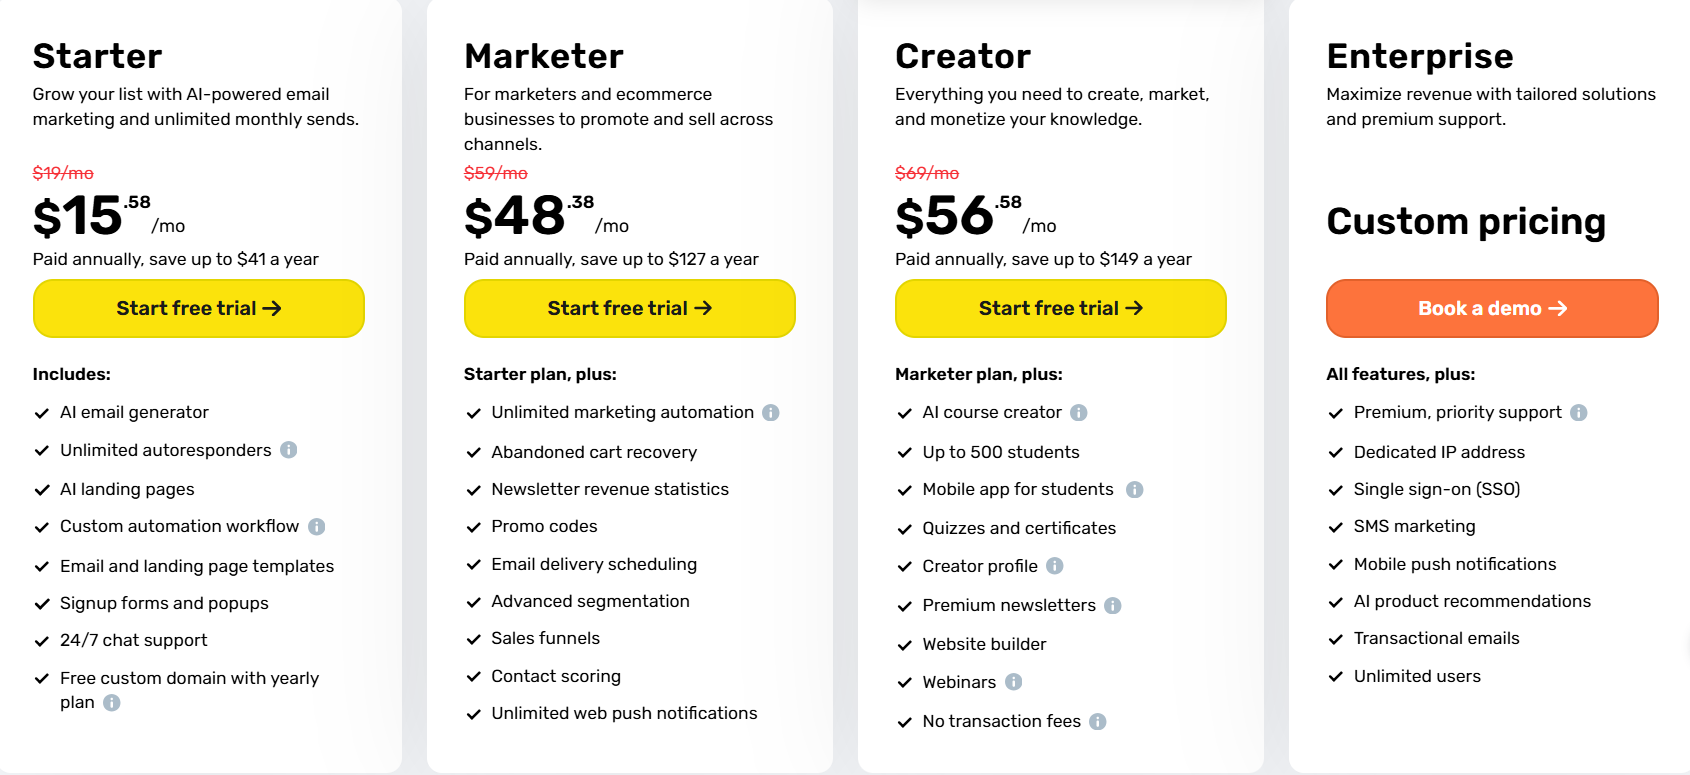1690x775 pixels.
Task: Click Book a demo for Enterprise
Action: pos(1491,308)
